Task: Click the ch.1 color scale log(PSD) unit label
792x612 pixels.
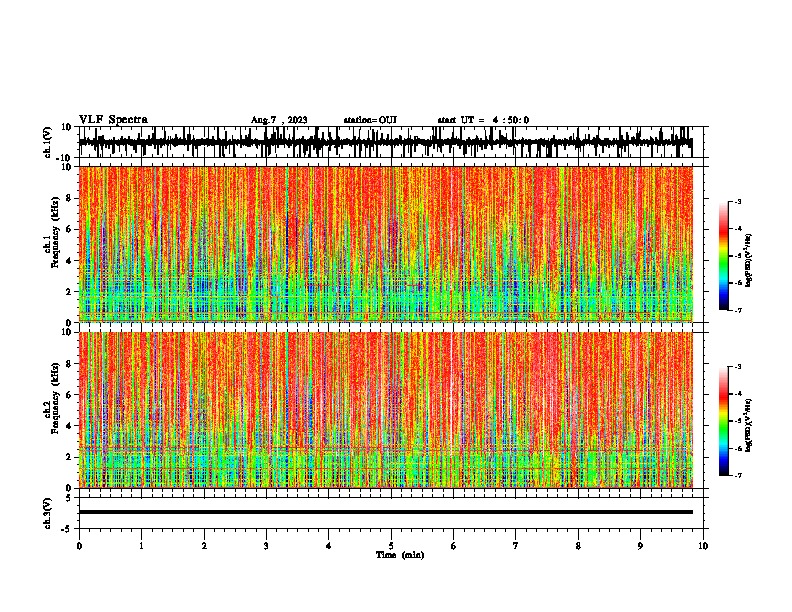Action: [749, 260]
